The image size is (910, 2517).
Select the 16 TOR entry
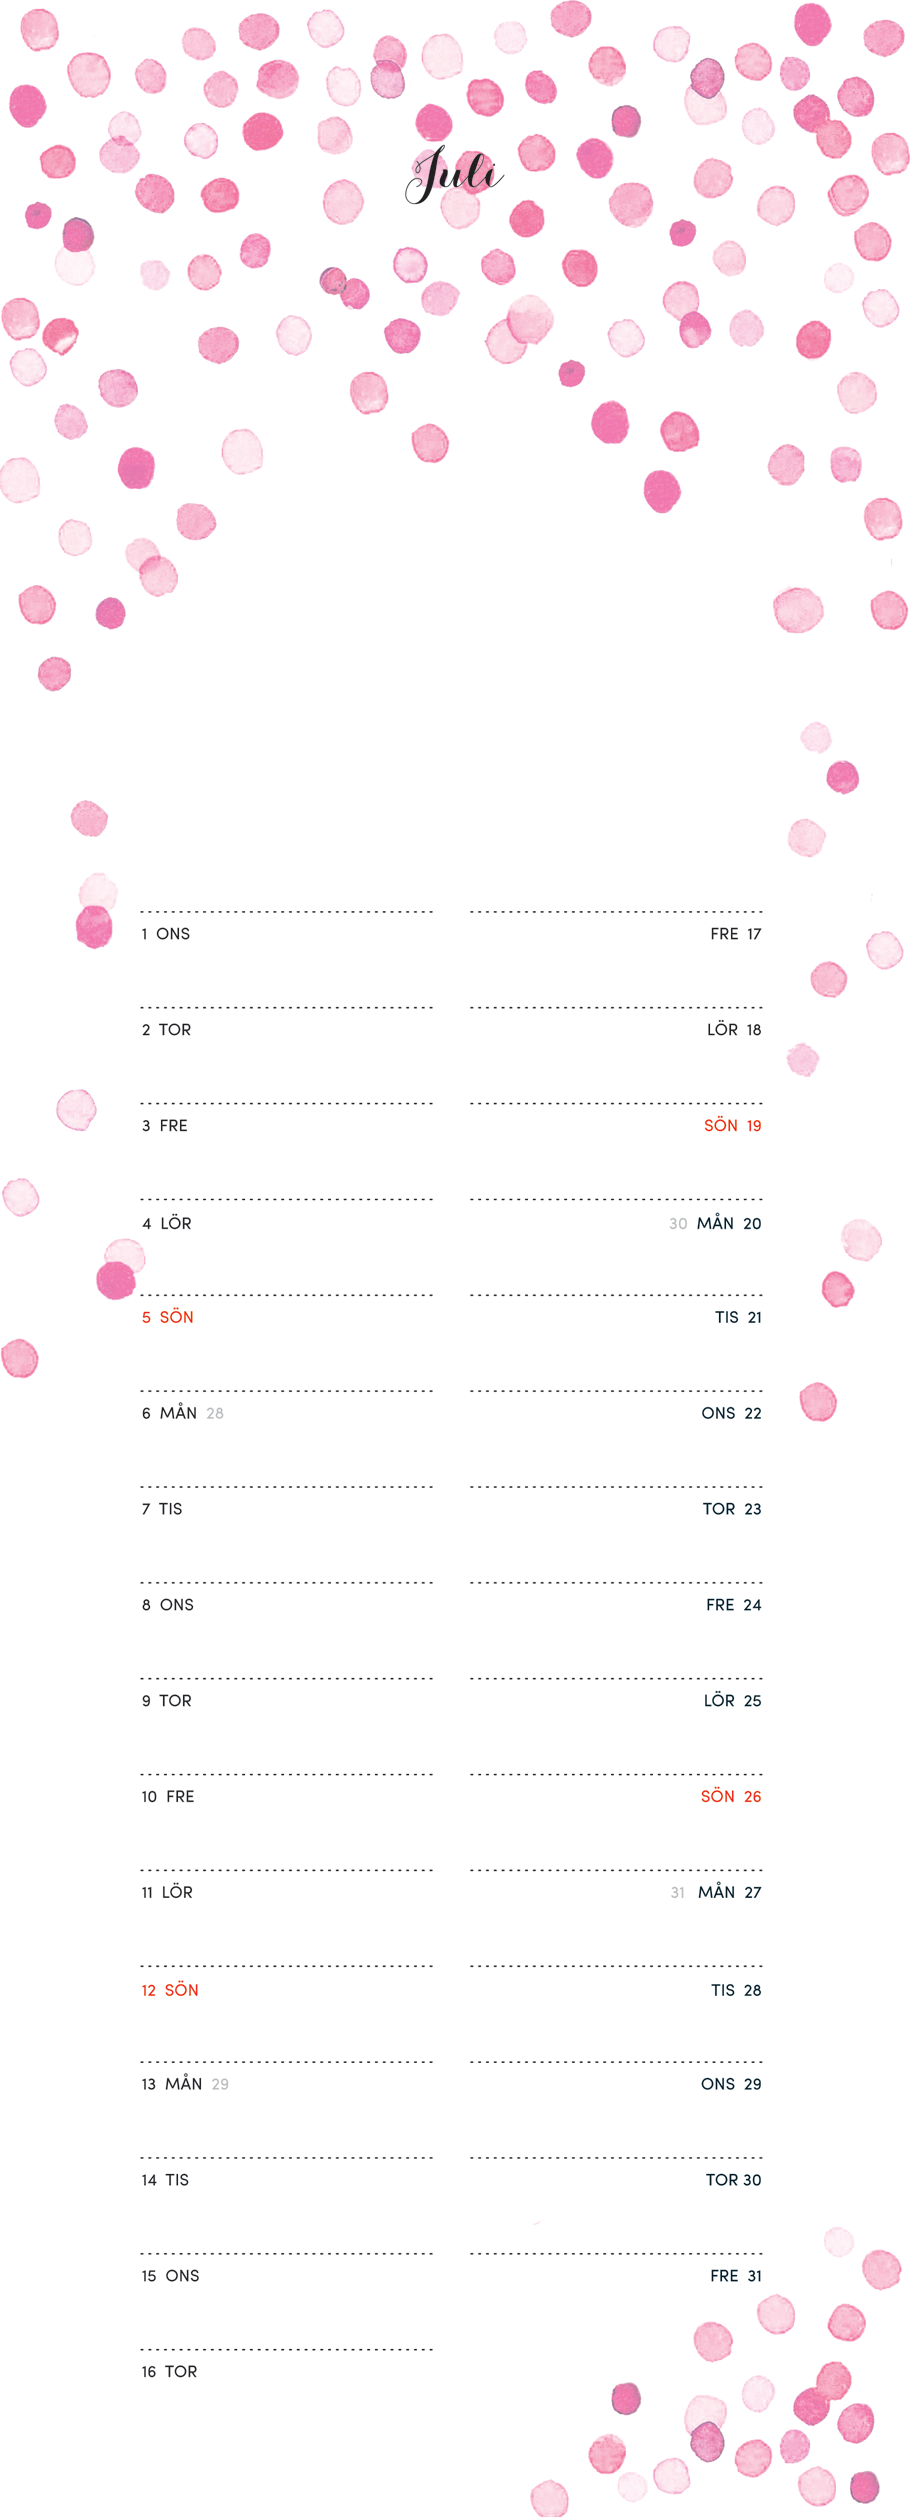click(169, 2371)
